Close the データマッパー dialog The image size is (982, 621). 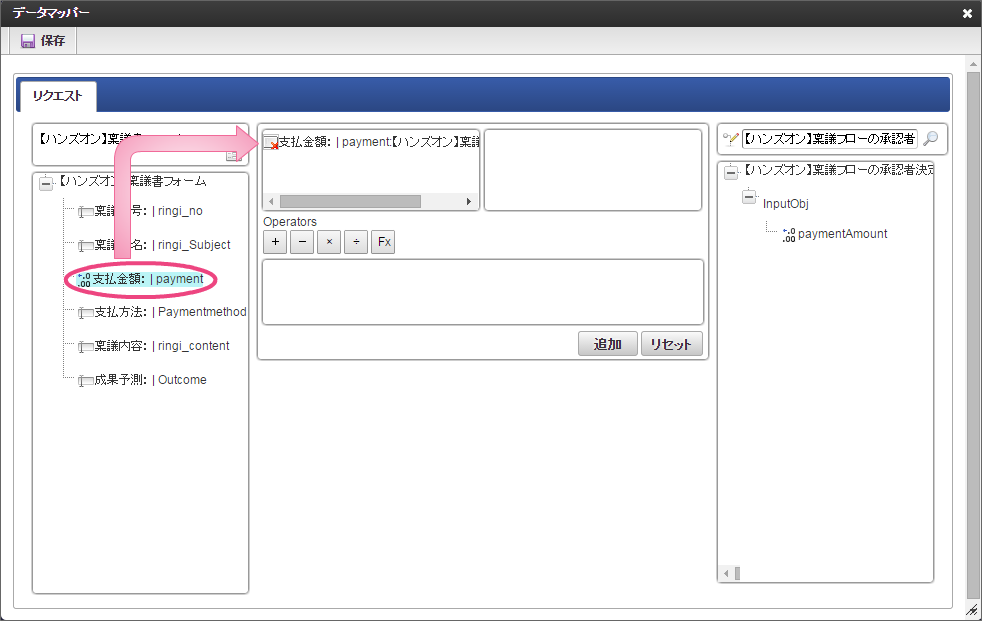click(967, 13)
